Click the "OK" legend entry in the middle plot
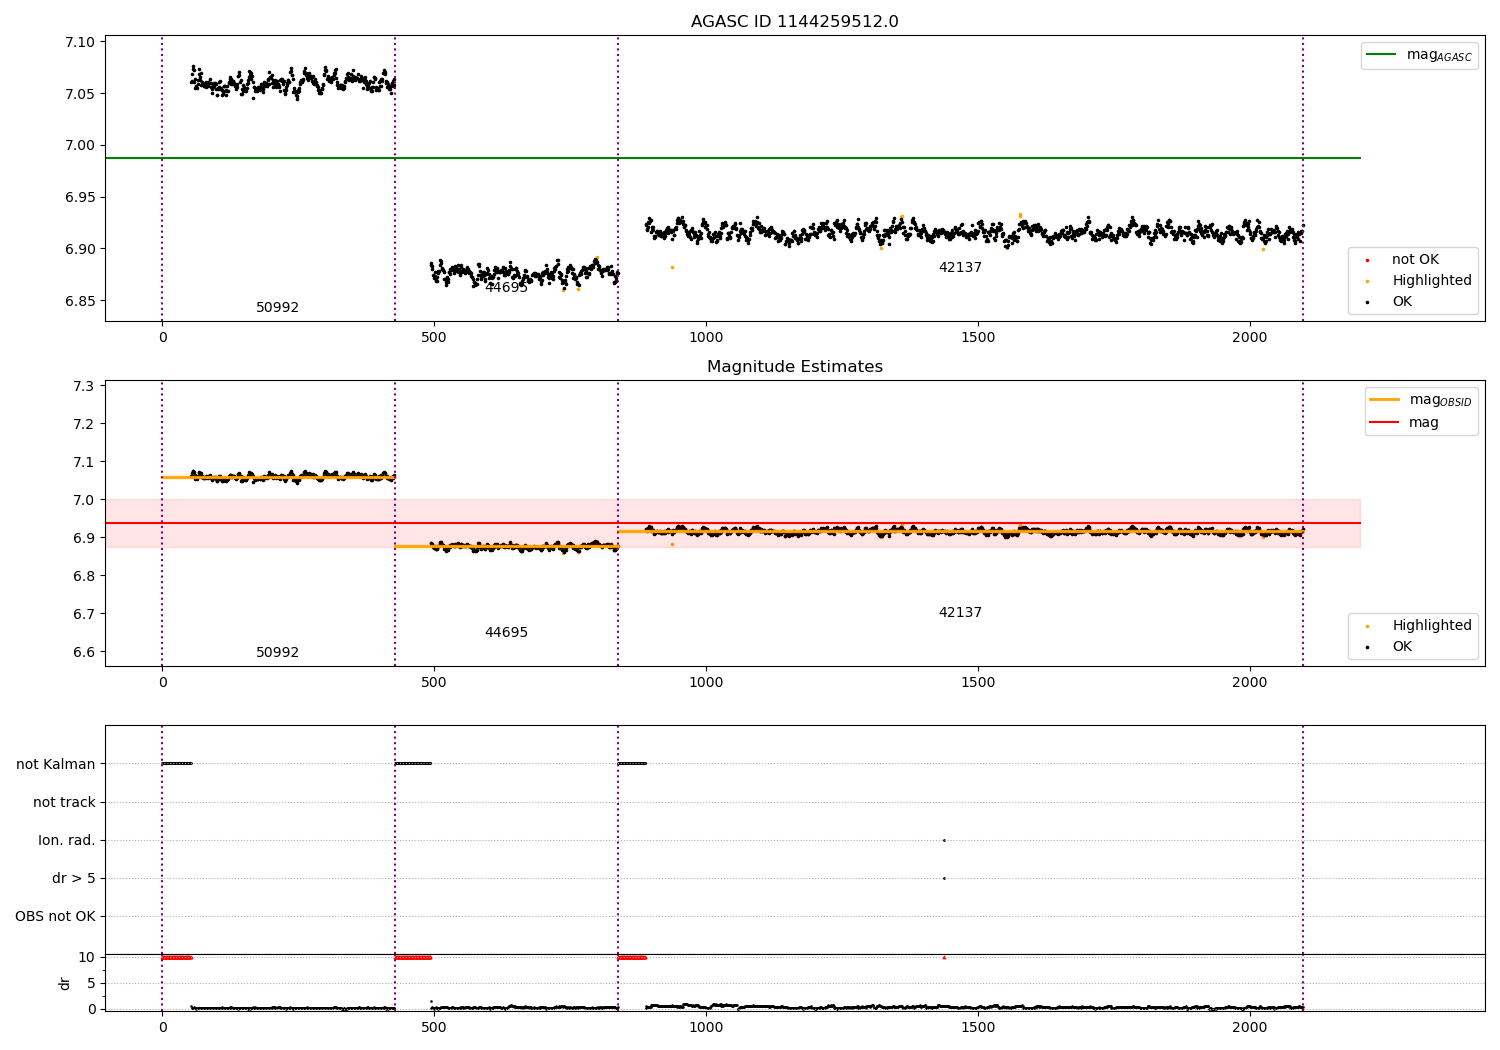This screenshot has height=1050, width=1500. [x=1390, y=647]
